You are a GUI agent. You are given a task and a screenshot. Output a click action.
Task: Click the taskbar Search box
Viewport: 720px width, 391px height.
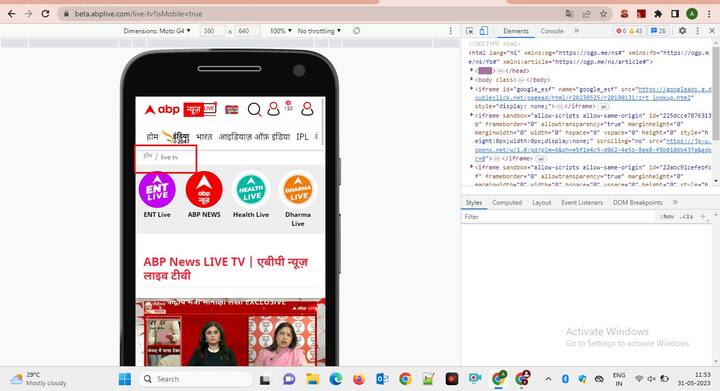coord(195,379)
